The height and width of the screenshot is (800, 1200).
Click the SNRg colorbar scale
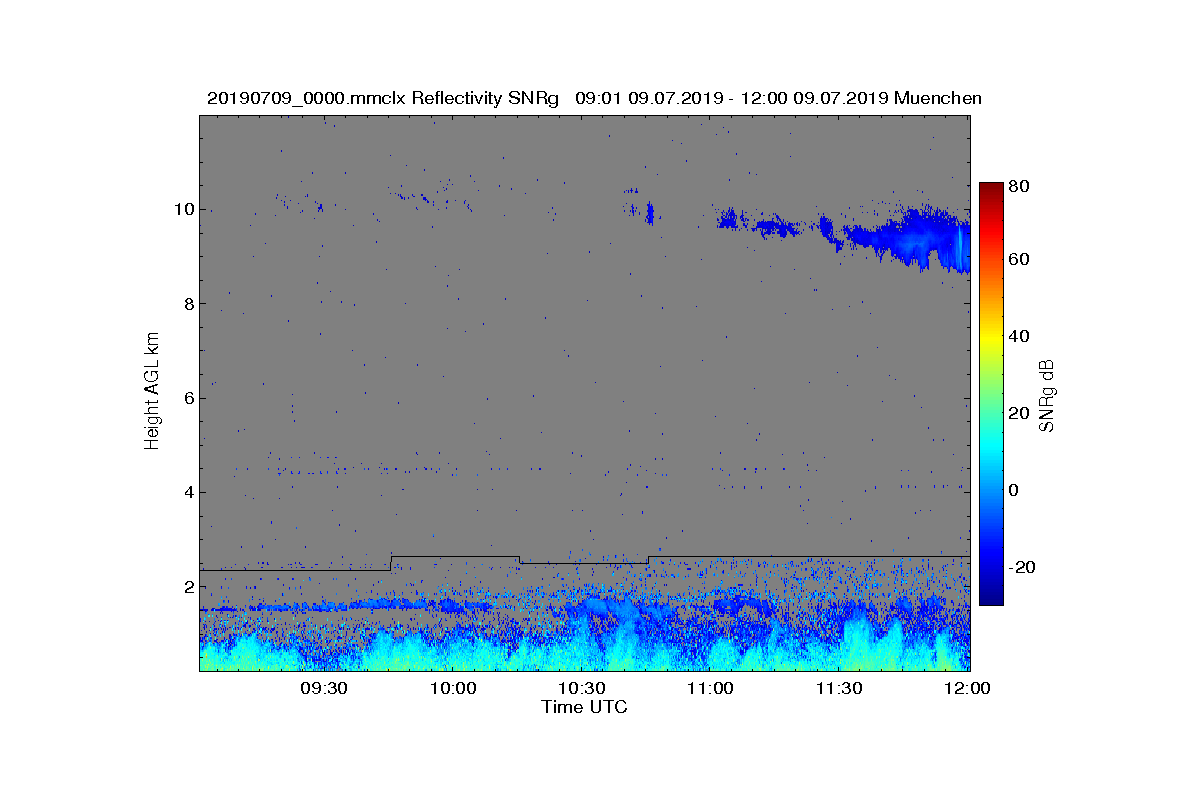(991, 394)
